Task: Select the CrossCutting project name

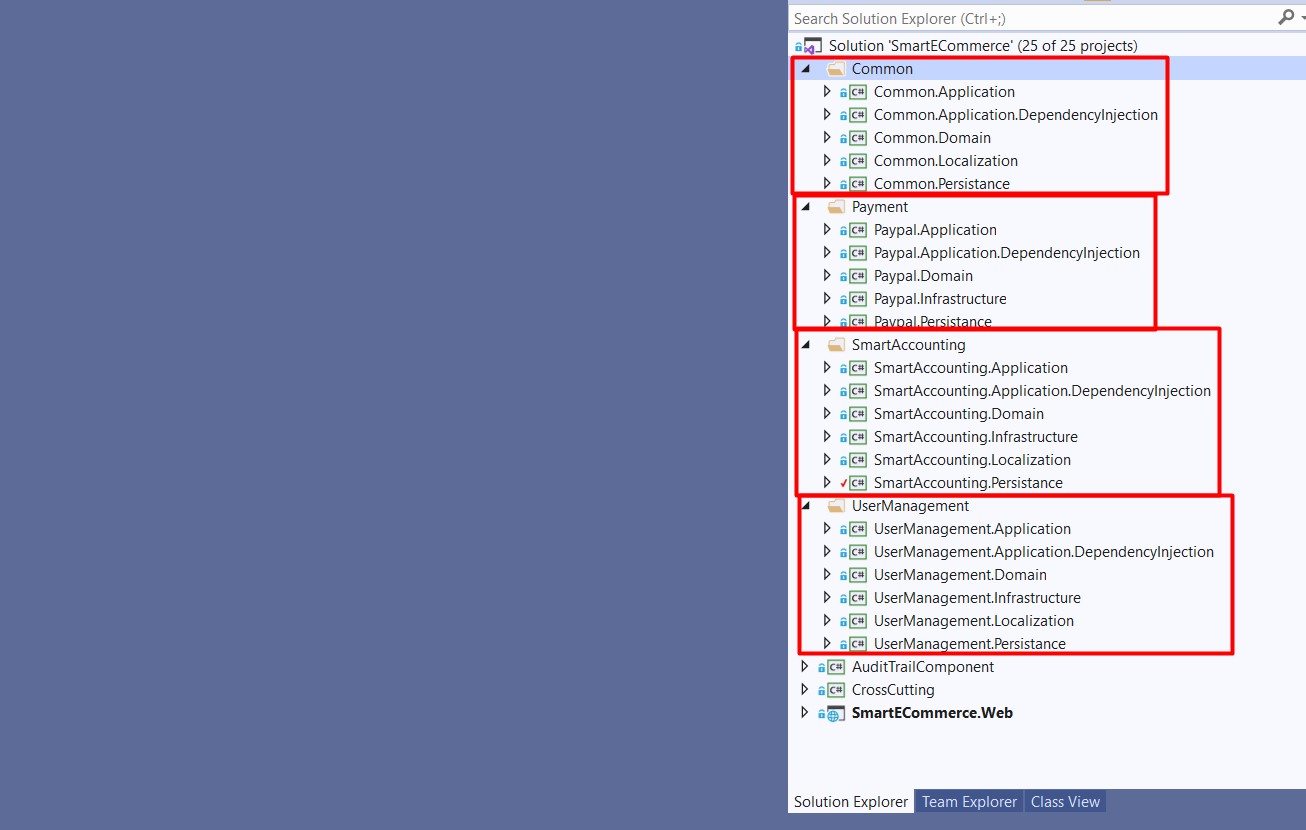Action: click(893, 690)
